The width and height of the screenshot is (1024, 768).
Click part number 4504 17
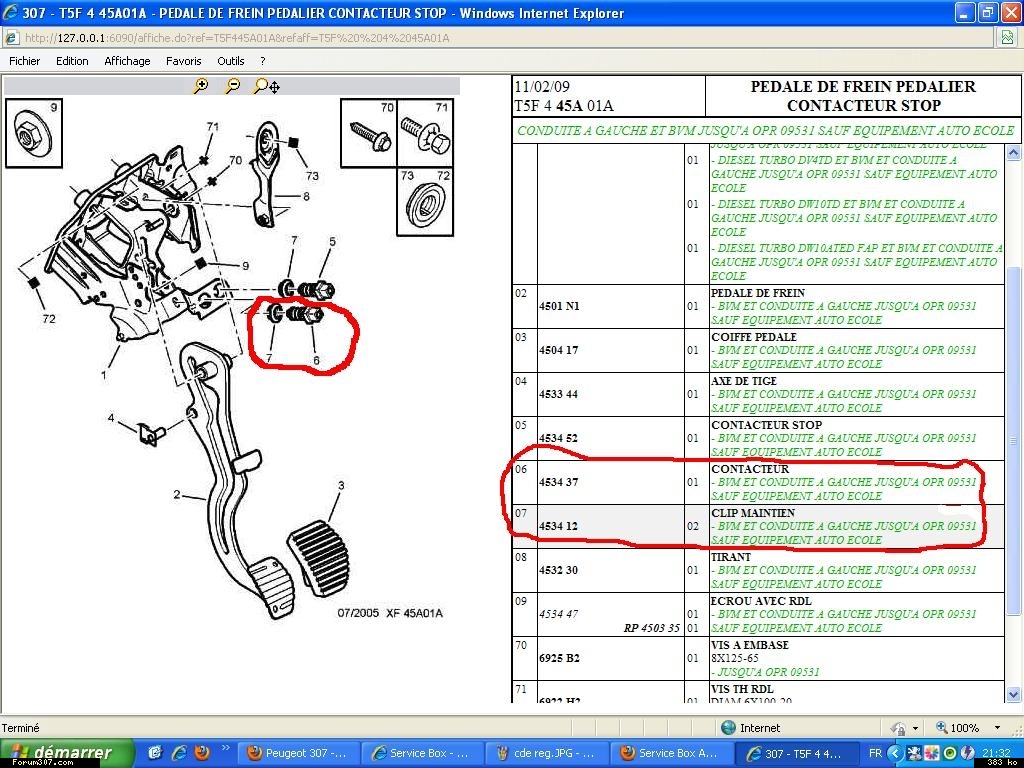558,350
